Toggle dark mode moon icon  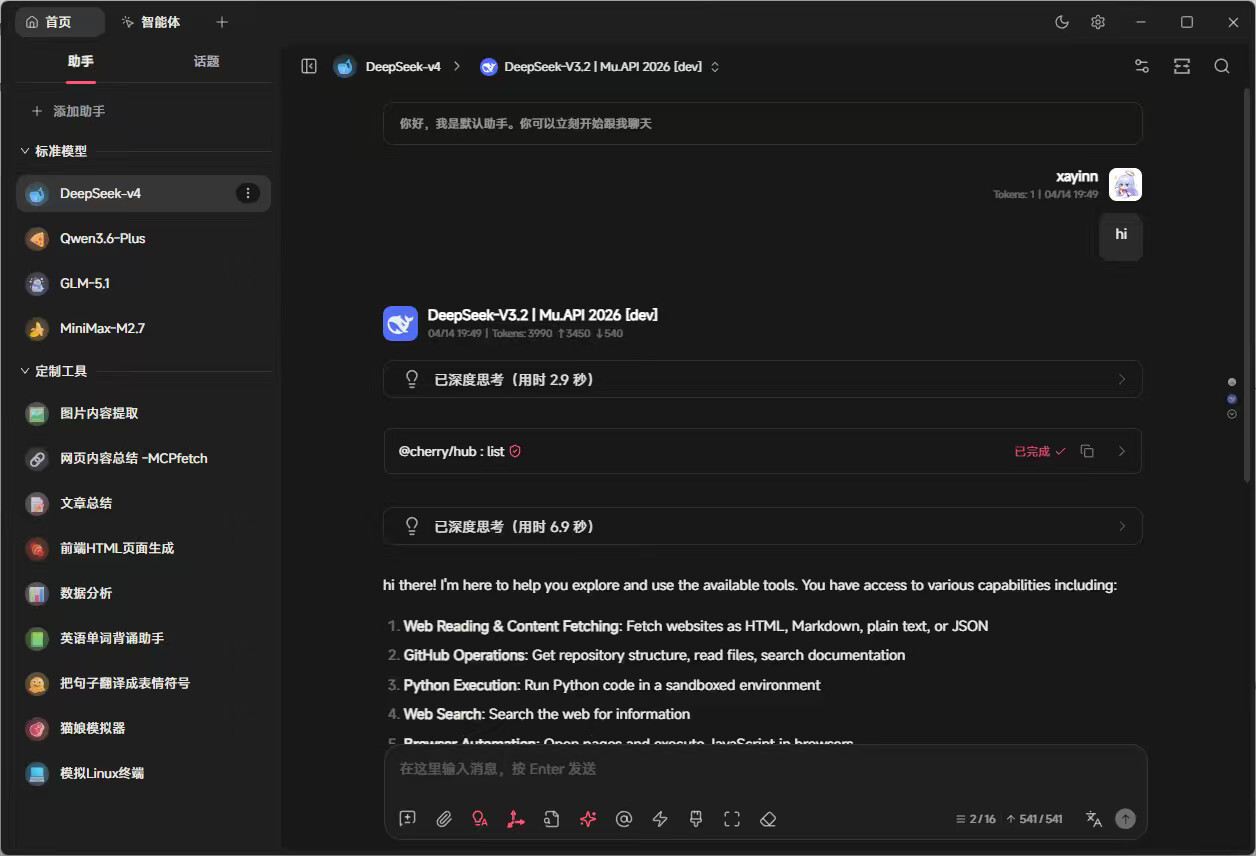tap(1062, 22)
